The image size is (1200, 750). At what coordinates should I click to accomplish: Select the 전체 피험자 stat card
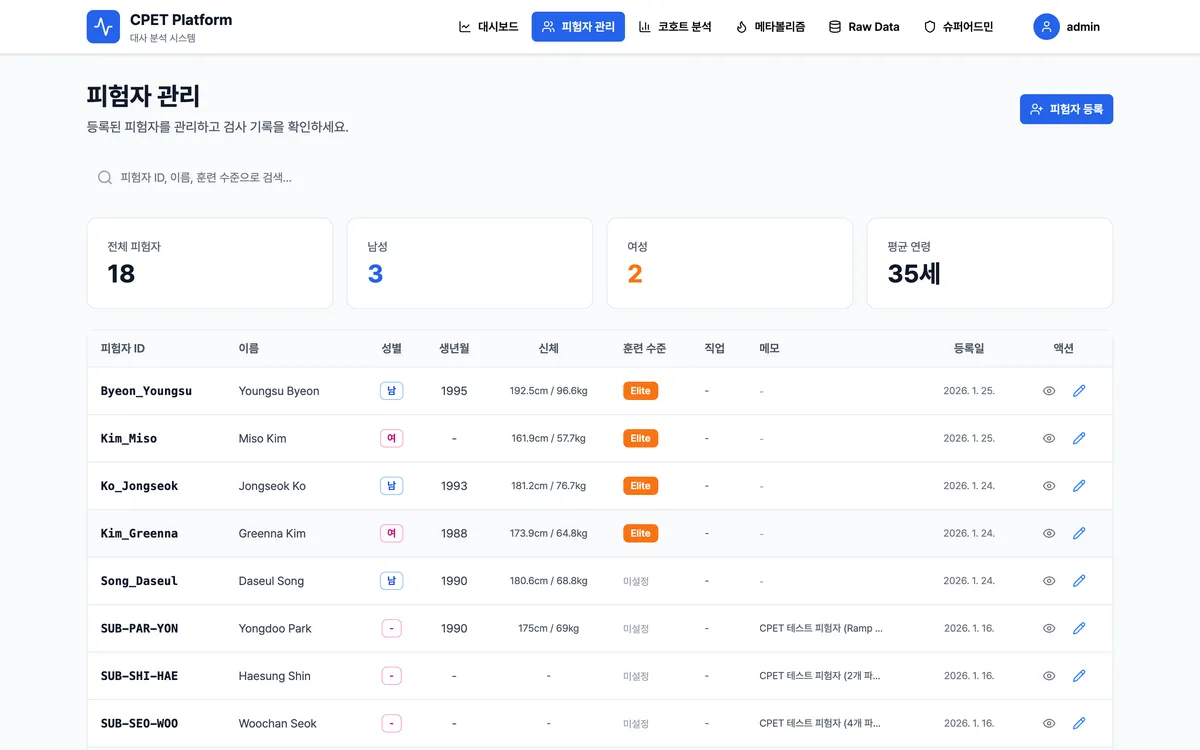210,262
